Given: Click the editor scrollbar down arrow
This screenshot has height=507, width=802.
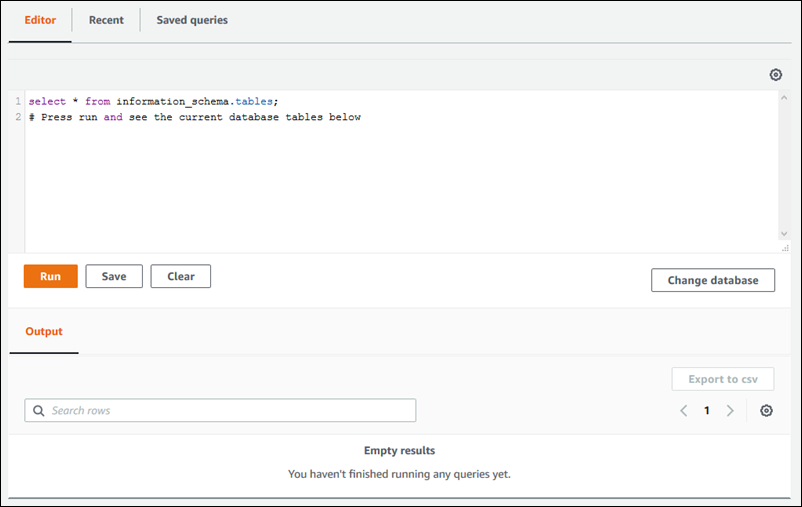Looking at the screenshot, I should point(784,234).
